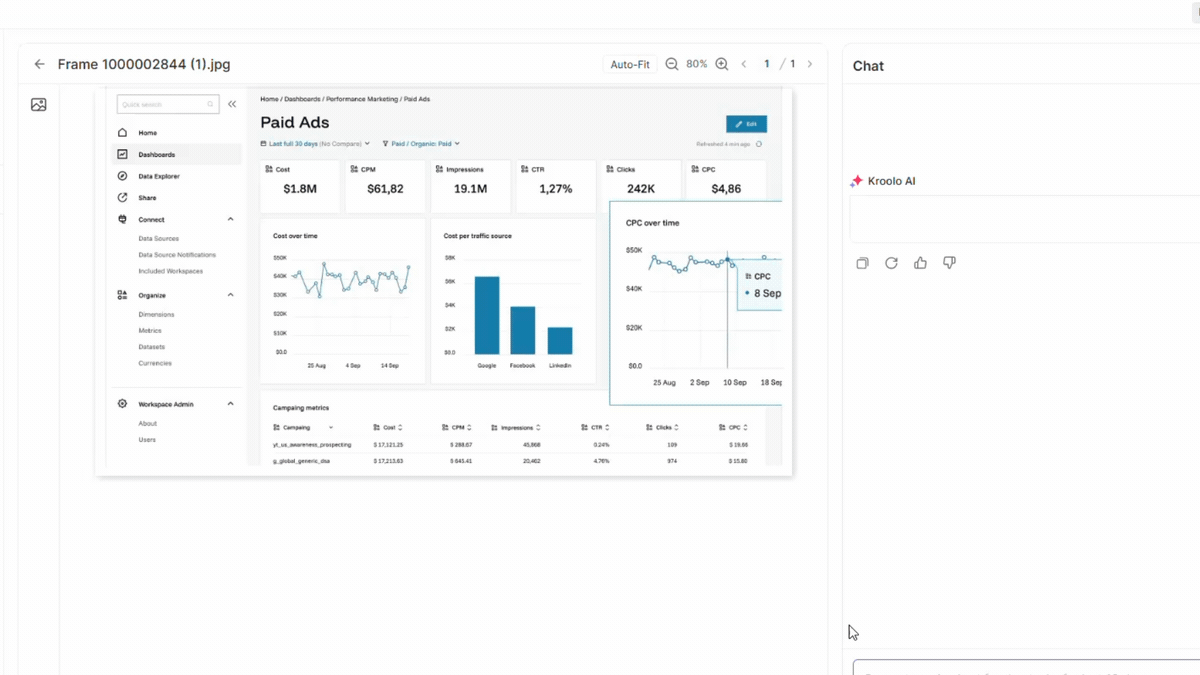Collapse the dashboard sidebar with double-chevron icon
Screen dimensions: 1200x675
[232, 104]
